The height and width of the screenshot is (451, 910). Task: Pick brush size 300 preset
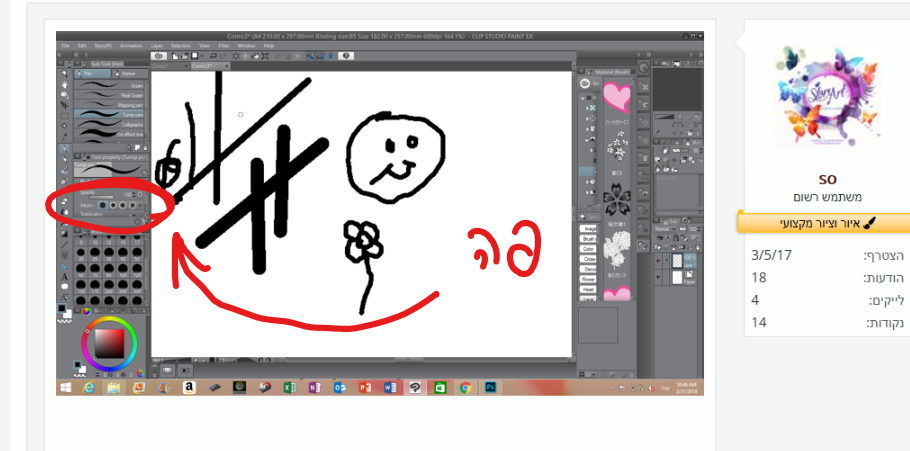click(137, 284)
